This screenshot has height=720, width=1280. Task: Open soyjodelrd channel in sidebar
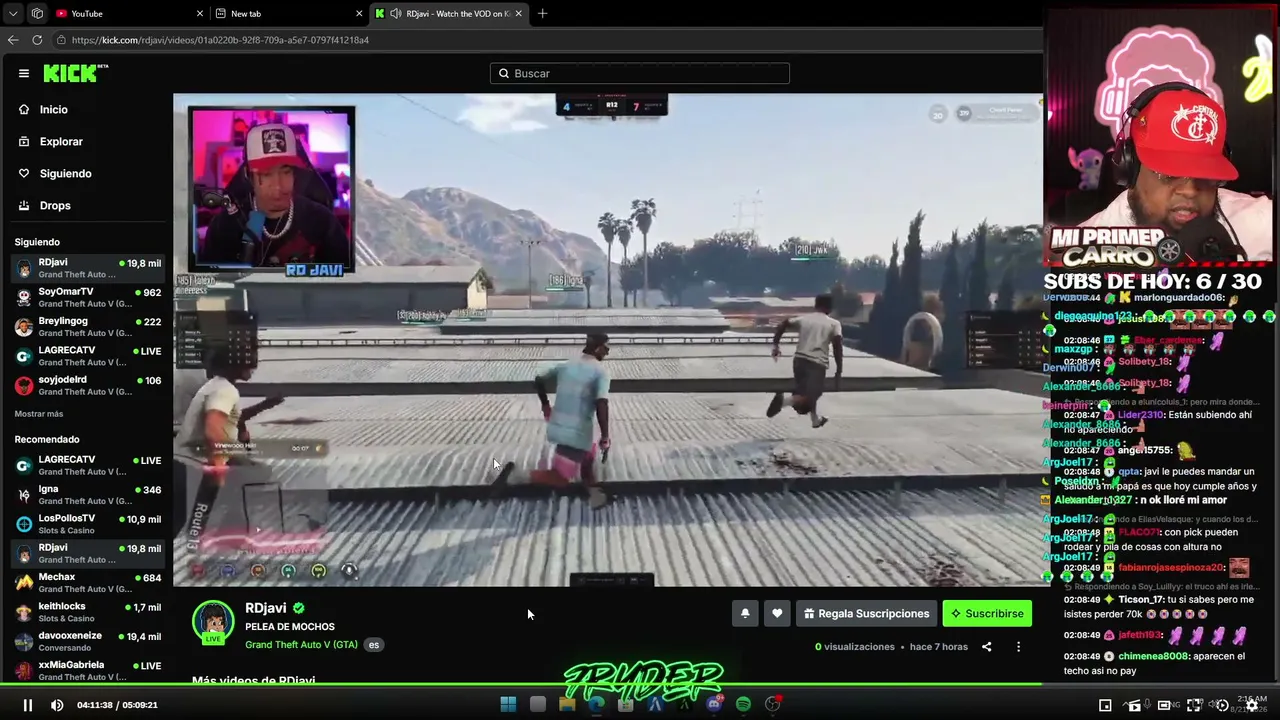87,385
